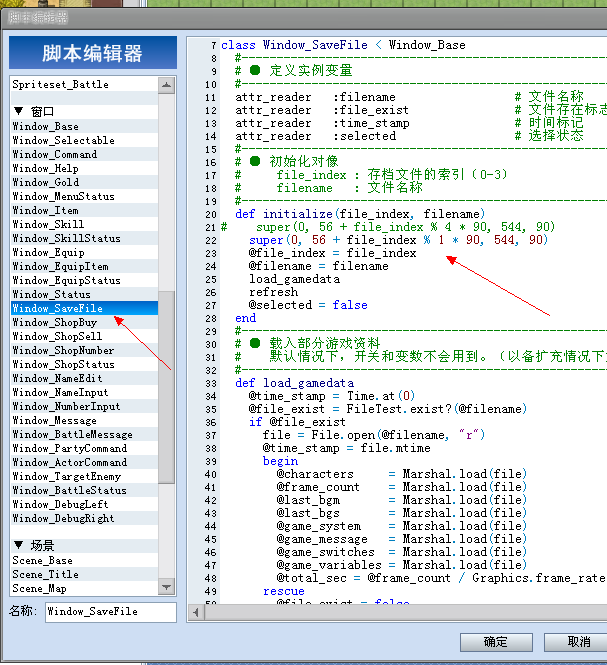This screenshot has height=665, width=607.
Task: Click code line '@time_stamp = Time.at(0)'
Action: coord(332,396)
